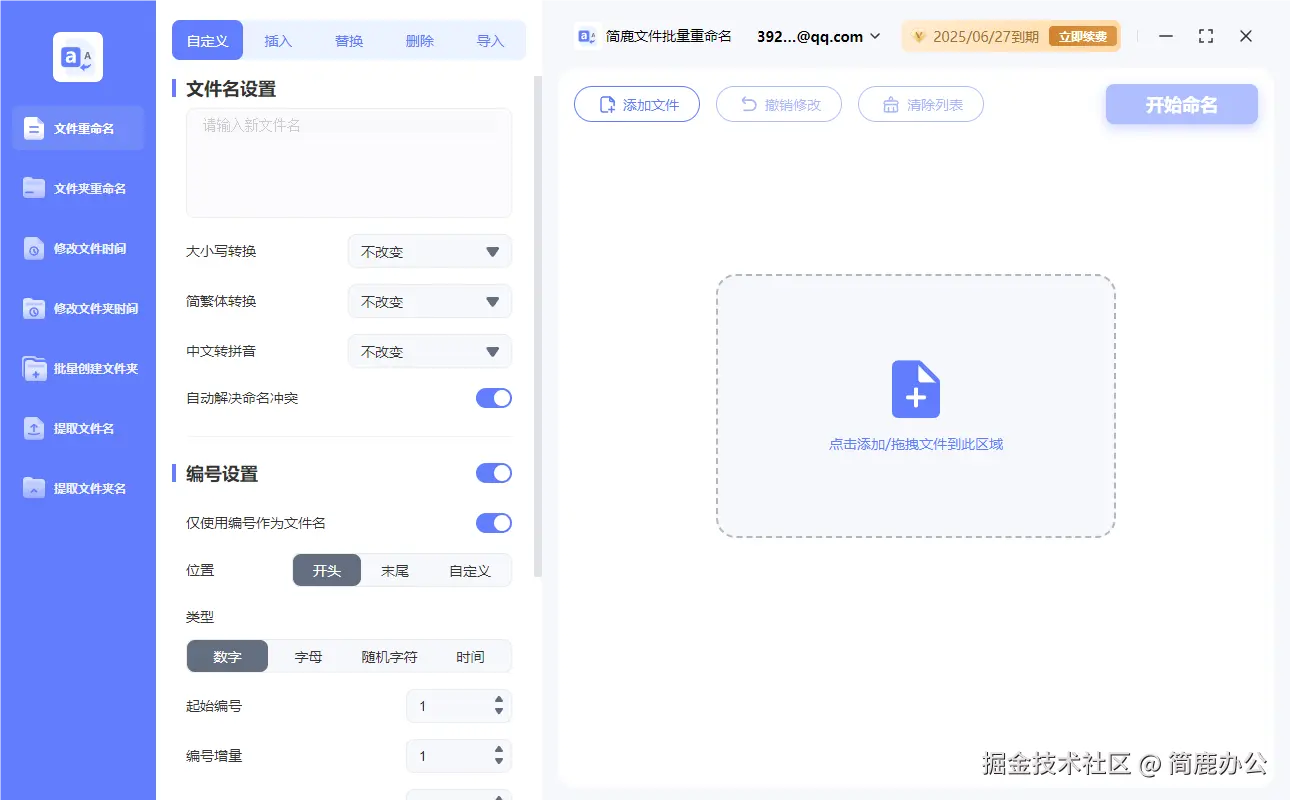
Task: Open the 导入 tab
Action: (x=491, y=40)
